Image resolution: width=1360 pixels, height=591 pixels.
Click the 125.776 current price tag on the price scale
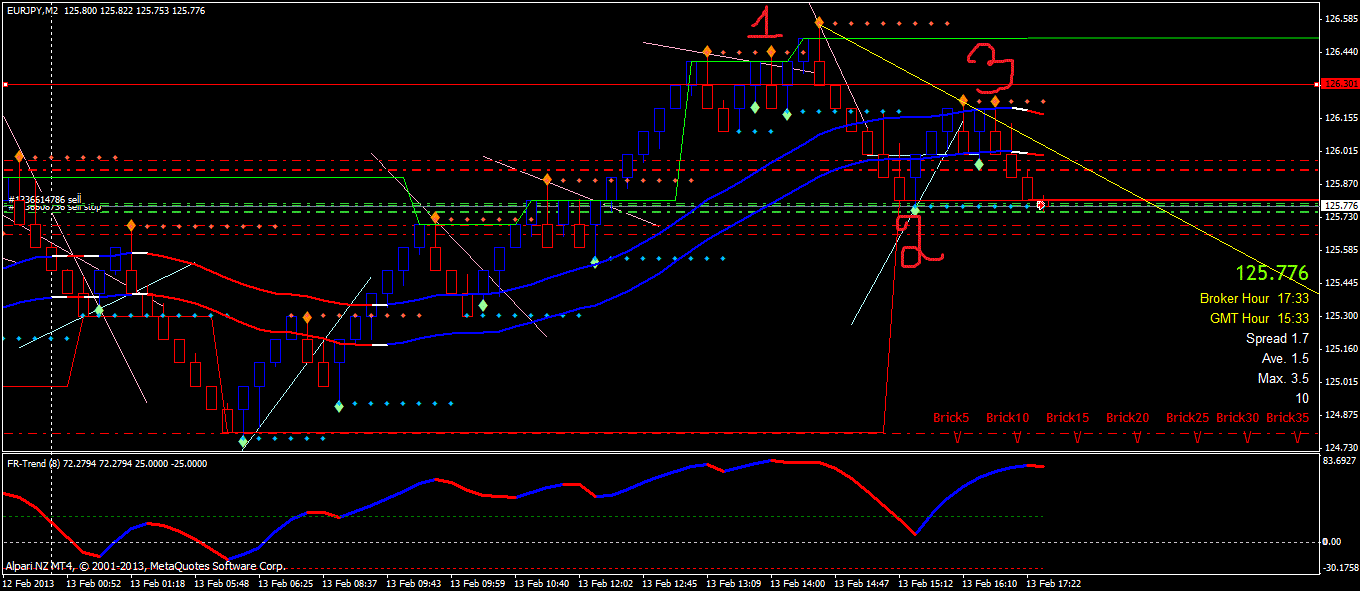click(1340, 205)
